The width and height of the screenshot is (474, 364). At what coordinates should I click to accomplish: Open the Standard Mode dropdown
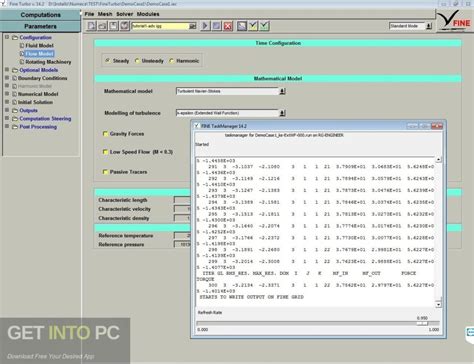(x=429, y=26)
